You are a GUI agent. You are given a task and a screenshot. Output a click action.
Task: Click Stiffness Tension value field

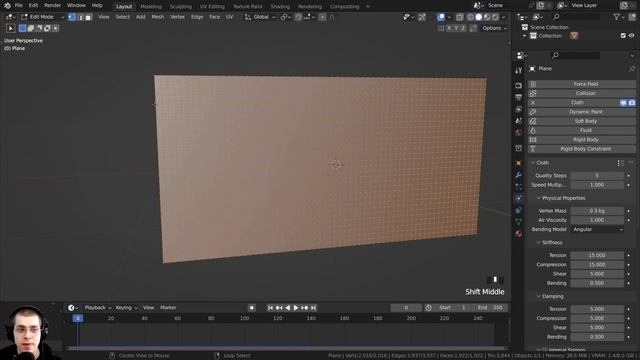(x=597, y=256)
